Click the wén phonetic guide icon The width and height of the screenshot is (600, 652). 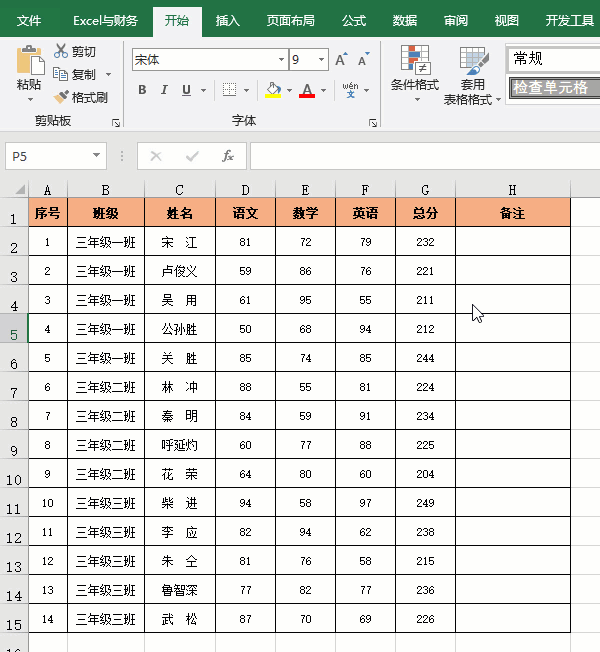[x=350, y=90]
